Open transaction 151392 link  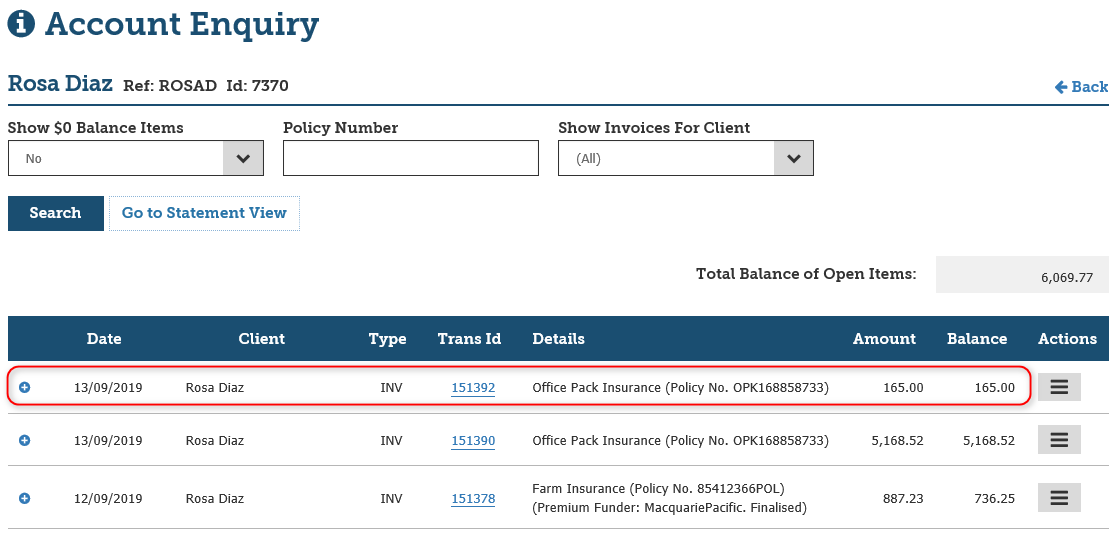coord(473,387)
